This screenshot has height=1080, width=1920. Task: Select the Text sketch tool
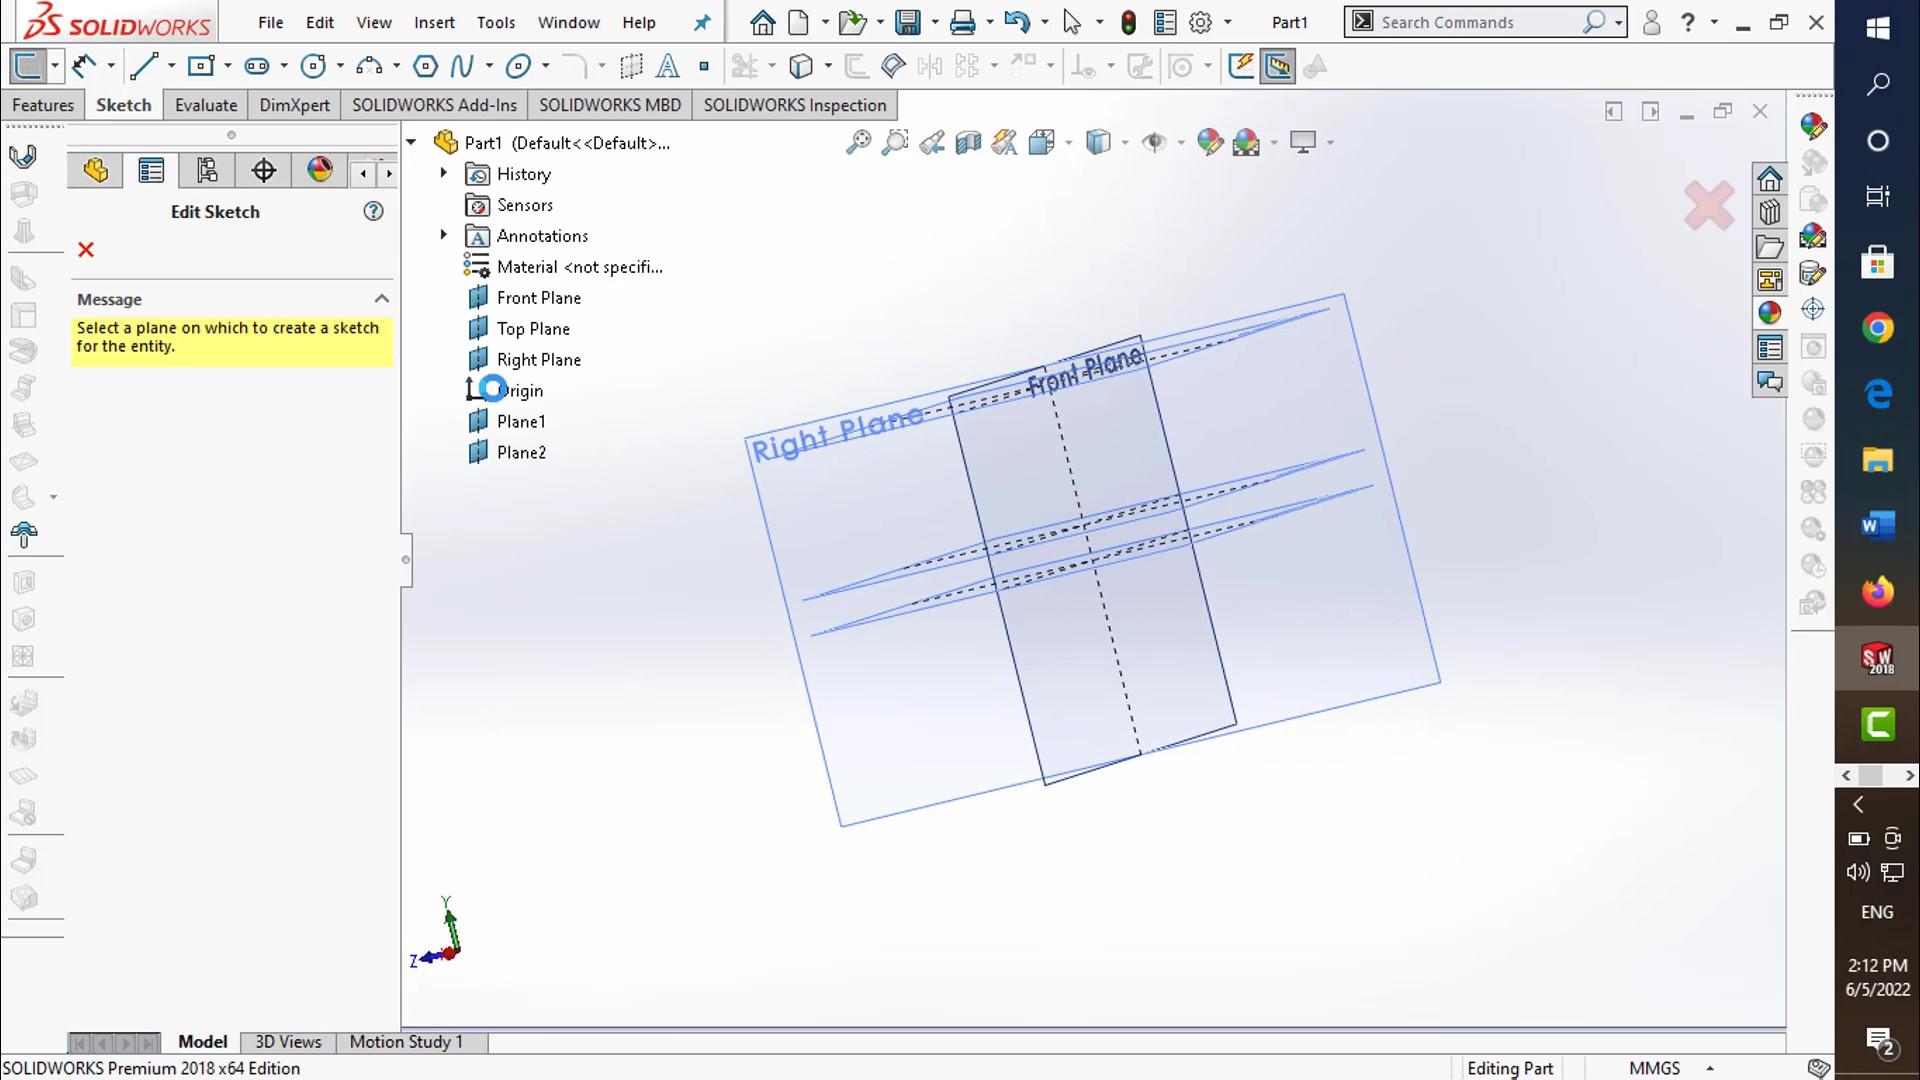[x=667, y=67]
